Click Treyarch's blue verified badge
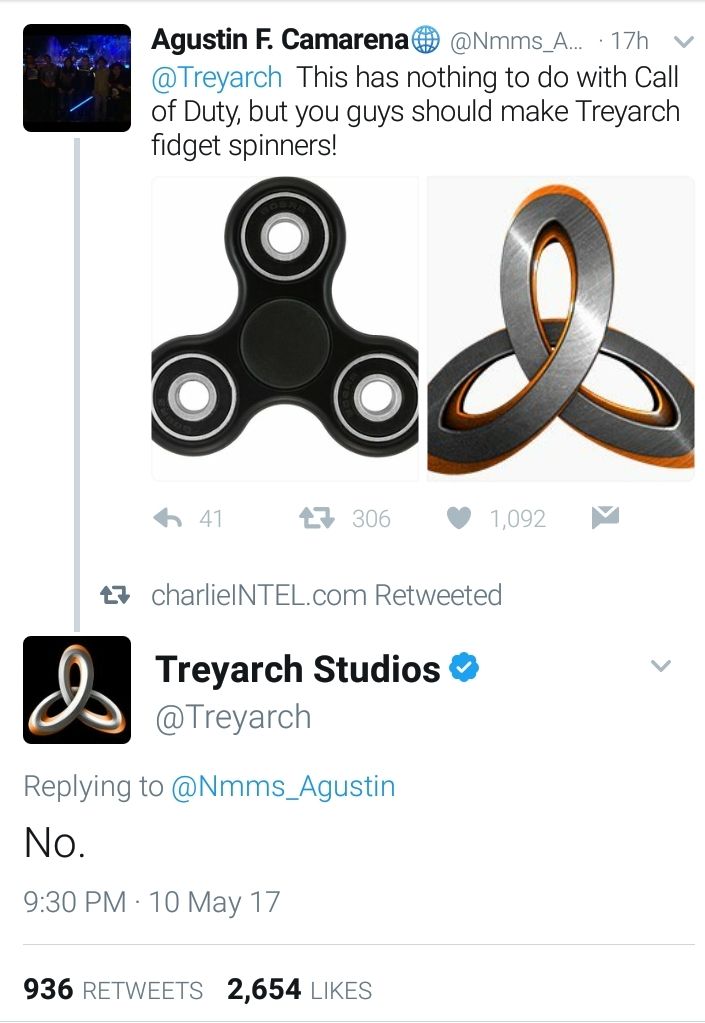The image size is (705, 1023). 462,668
